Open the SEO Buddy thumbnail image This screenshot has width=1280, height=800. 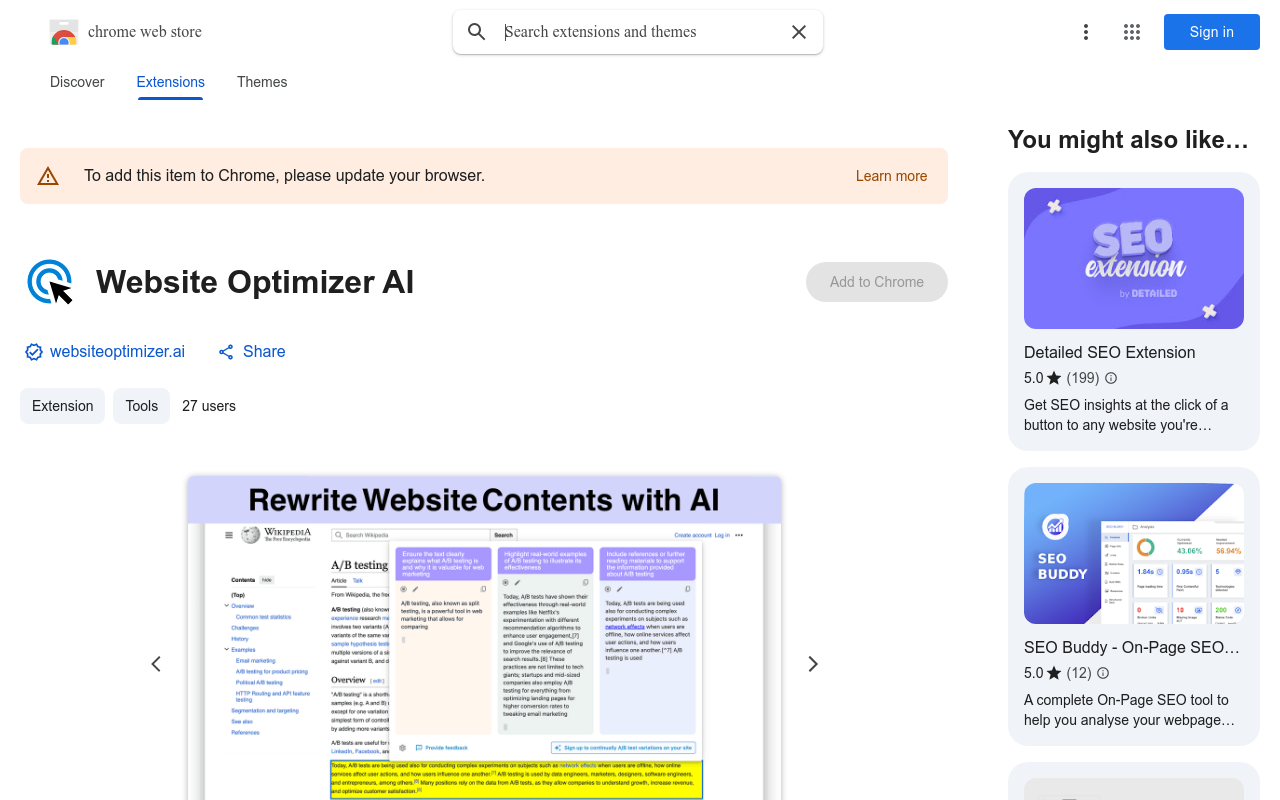coord(1134,553)
